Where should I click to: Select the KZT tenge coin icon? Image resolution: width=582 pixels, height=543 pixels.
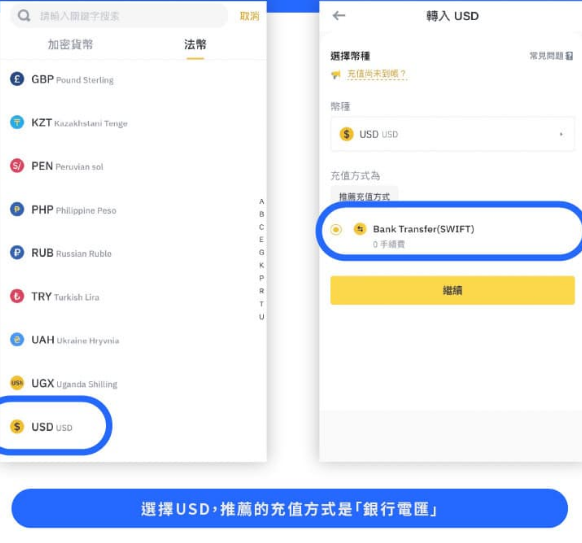click(17, 122)
